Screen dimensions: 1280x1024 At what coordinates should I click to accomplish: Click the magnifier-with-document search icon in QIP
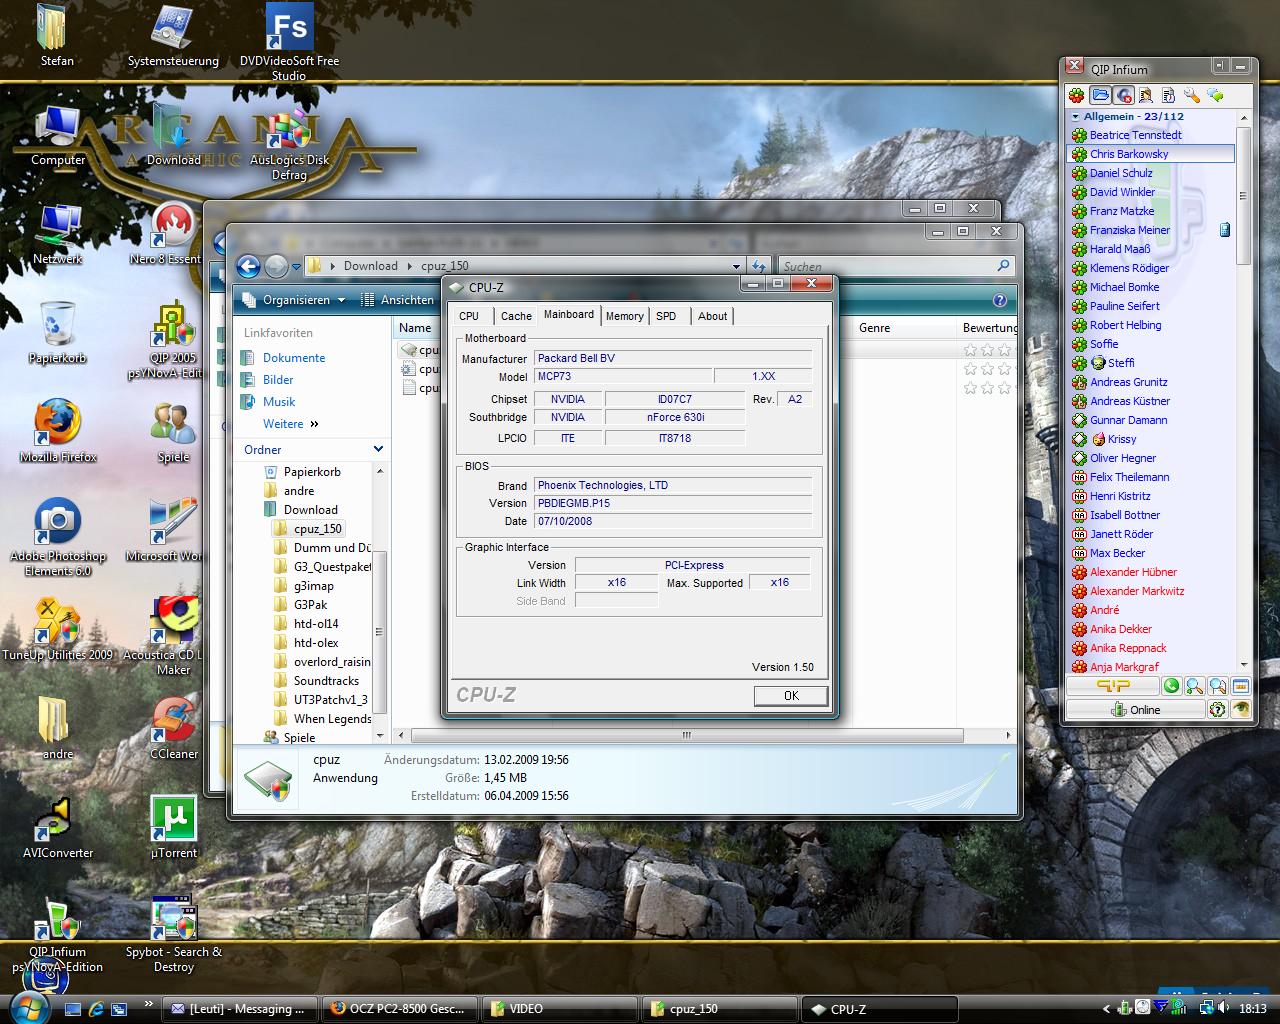coord(1218,686)
